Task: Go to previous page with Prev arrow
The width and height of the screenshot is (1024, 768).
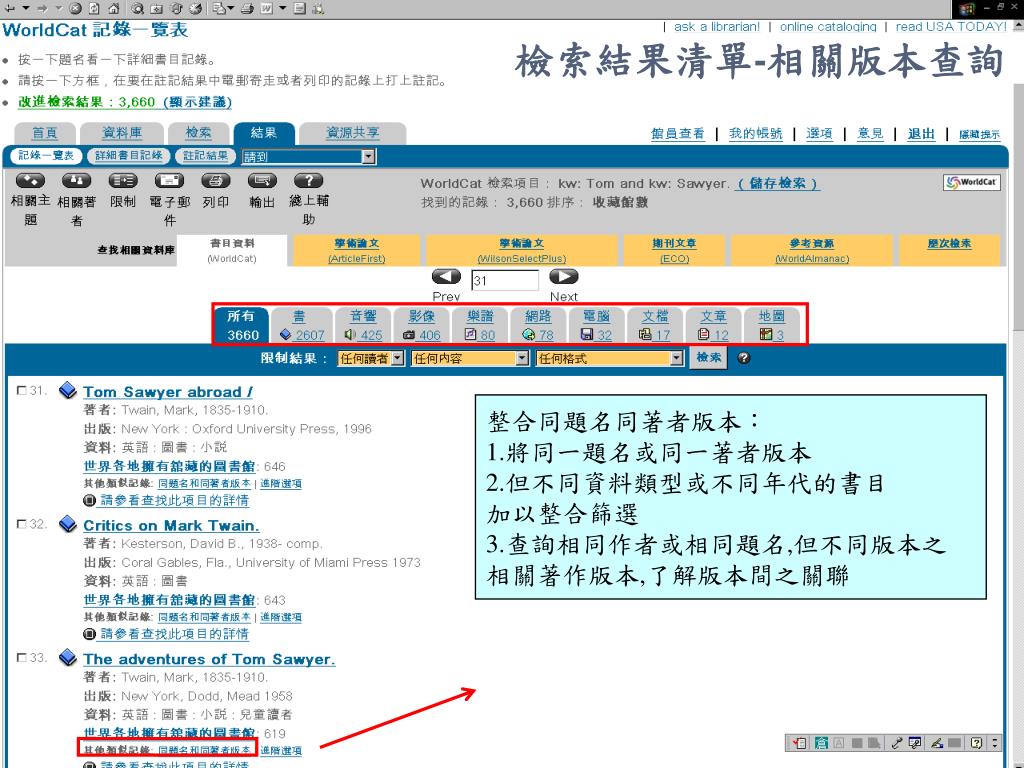Action: (446, 277)
